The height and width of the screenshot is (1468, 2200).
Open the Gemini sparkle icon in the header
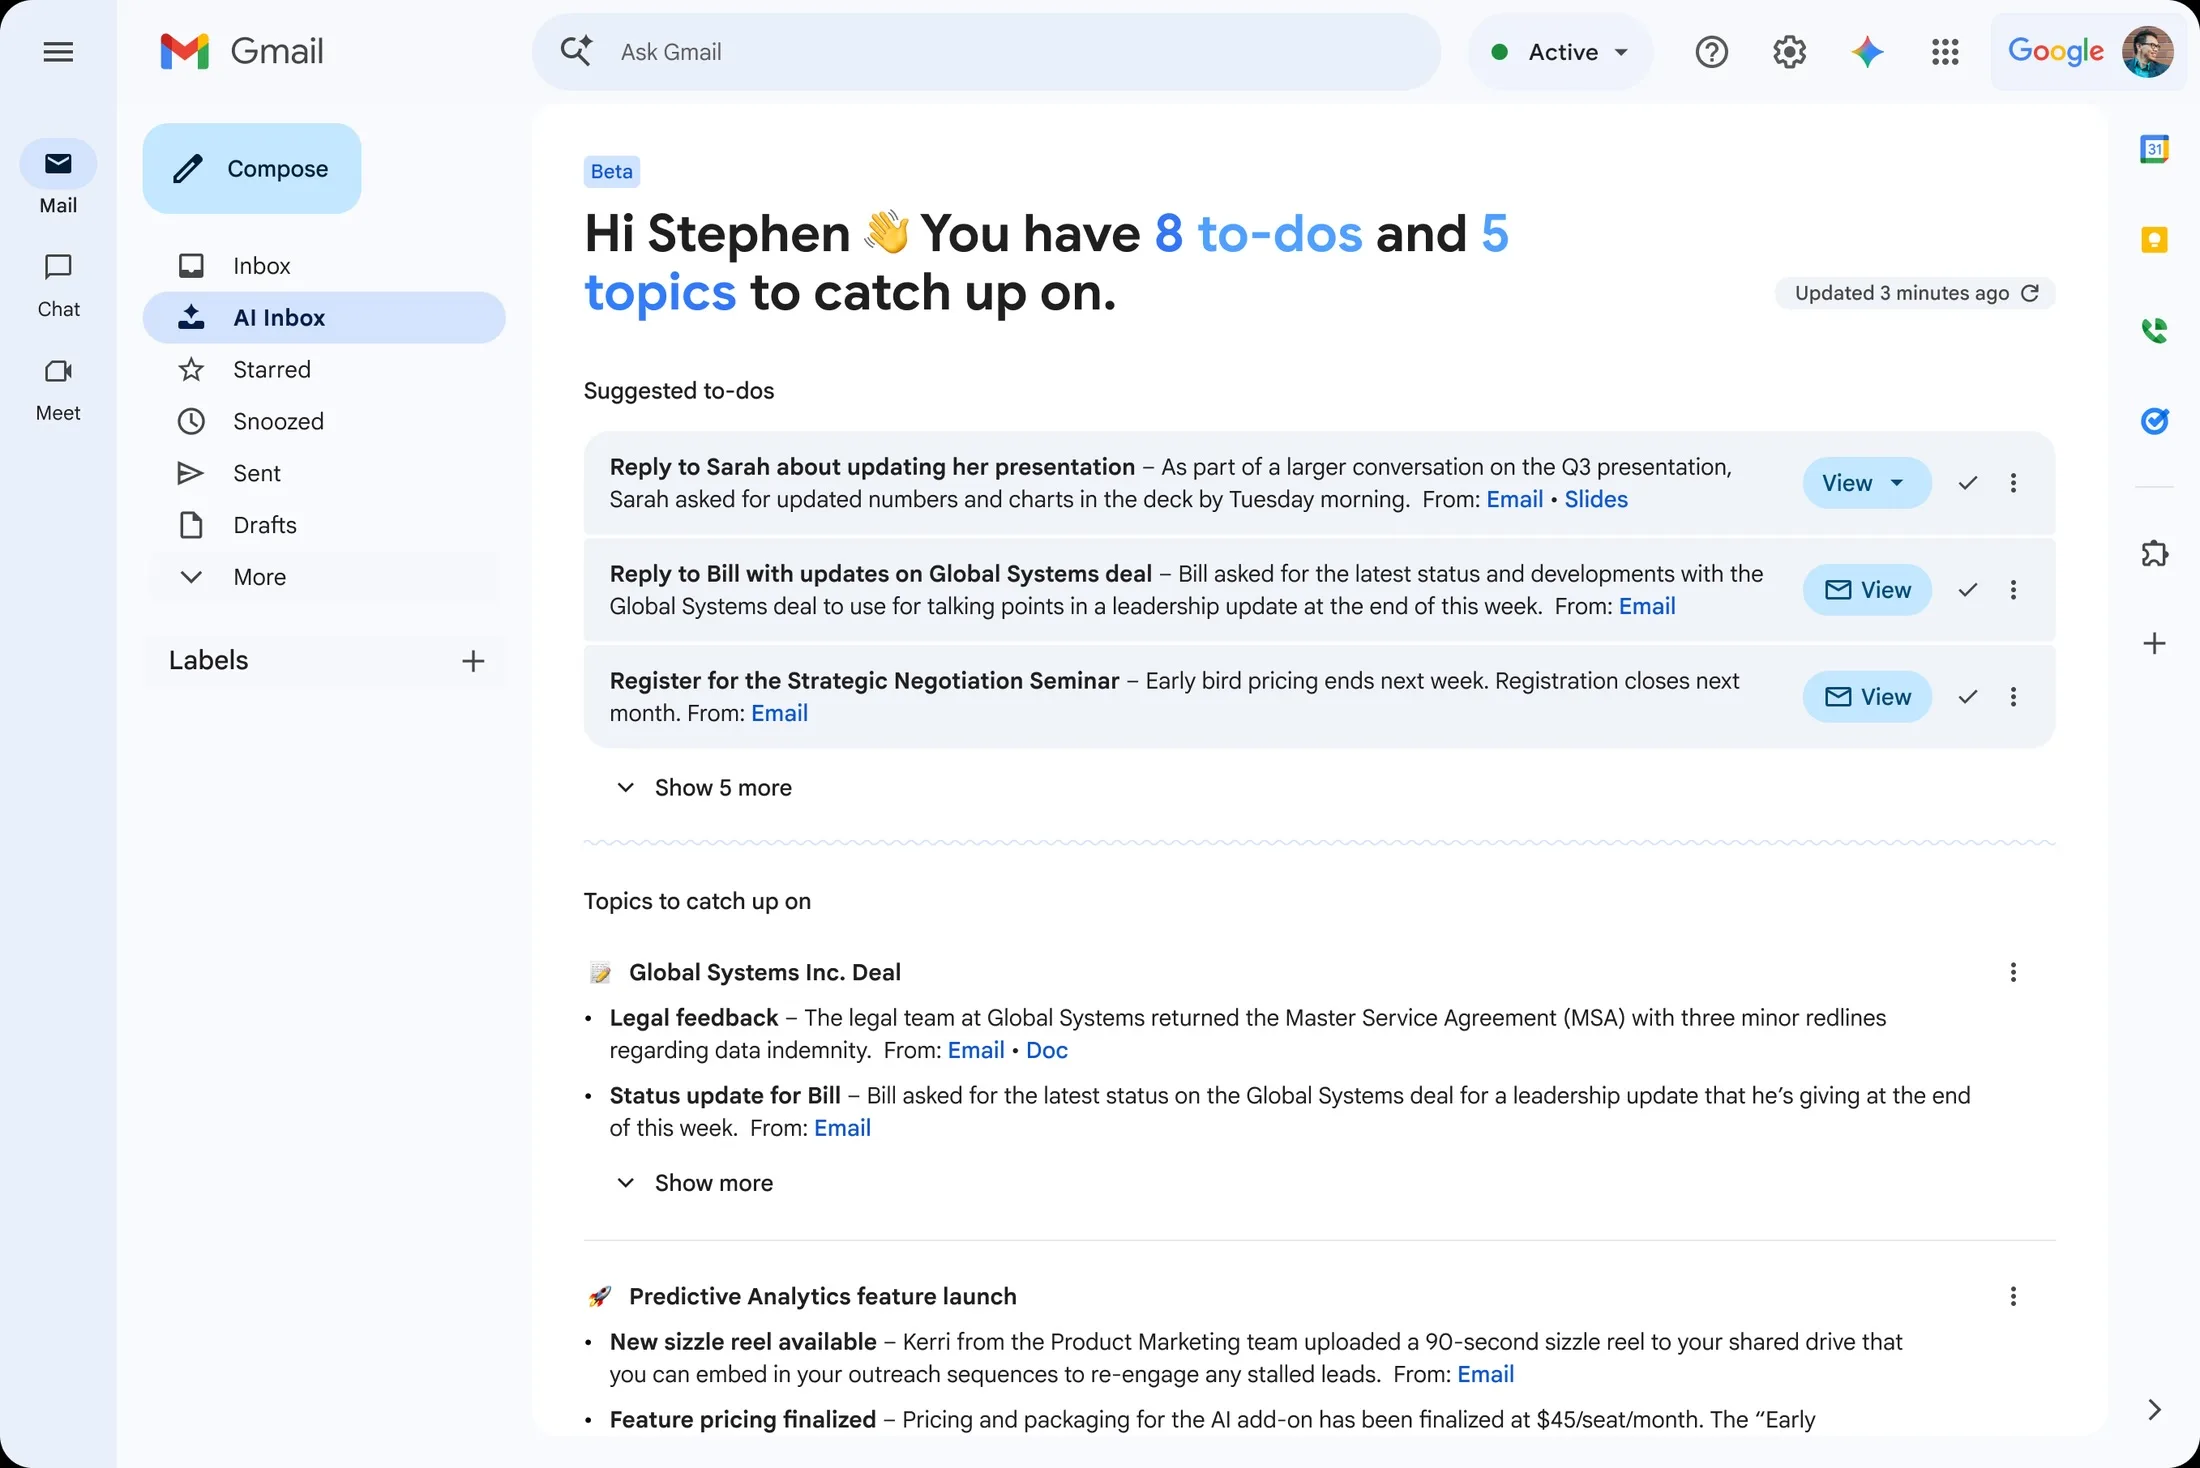click(x=1868, y=51)
